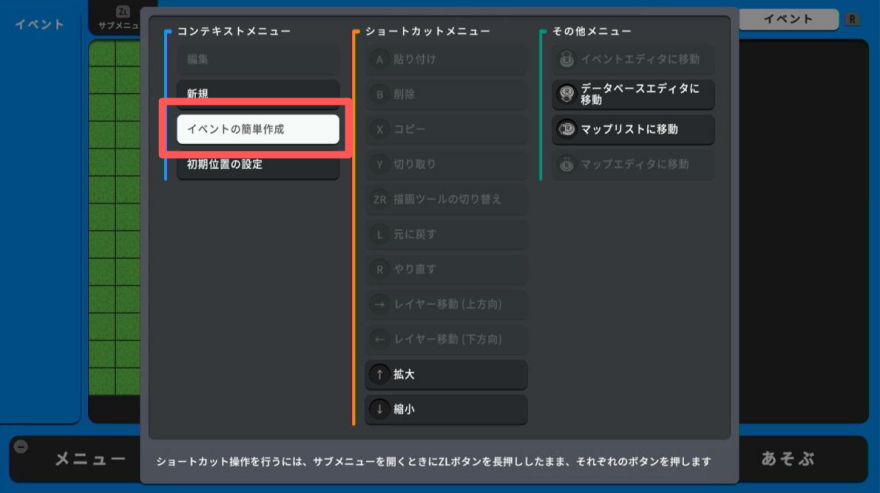The width and height of the screenshot is (880, 493).
Task: Click the イベントエディタに移動 label
Action: (x=640, y=59)
